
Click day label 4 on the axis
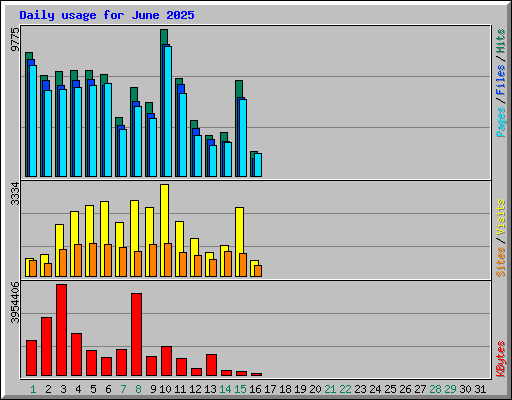point(78,389)
